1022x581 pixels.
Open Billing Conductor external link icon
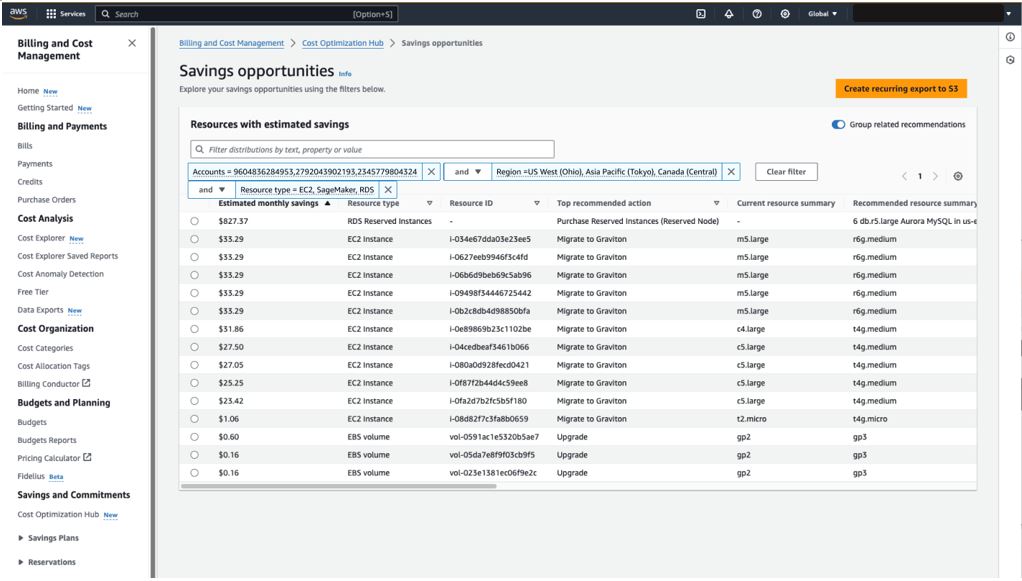[x=86, y=383]
